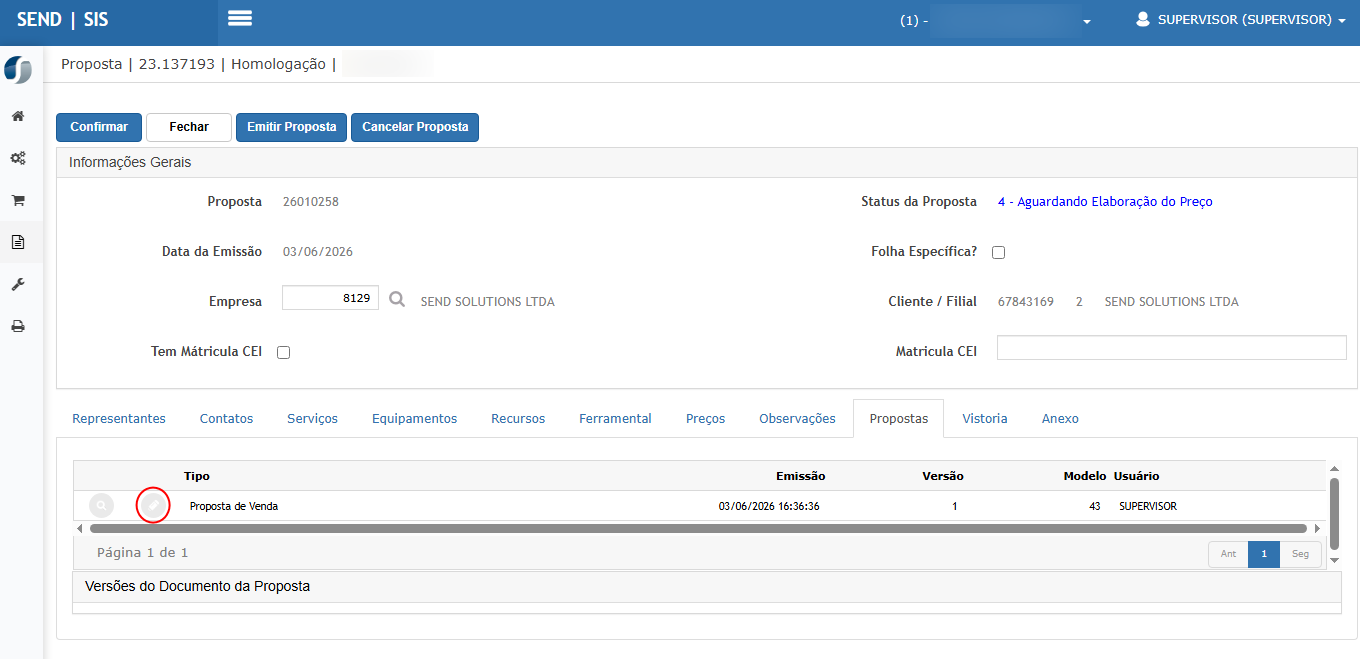Click the printer icon in sidebar
Screen dimensions: 1360x659
[x=18, y=326]
